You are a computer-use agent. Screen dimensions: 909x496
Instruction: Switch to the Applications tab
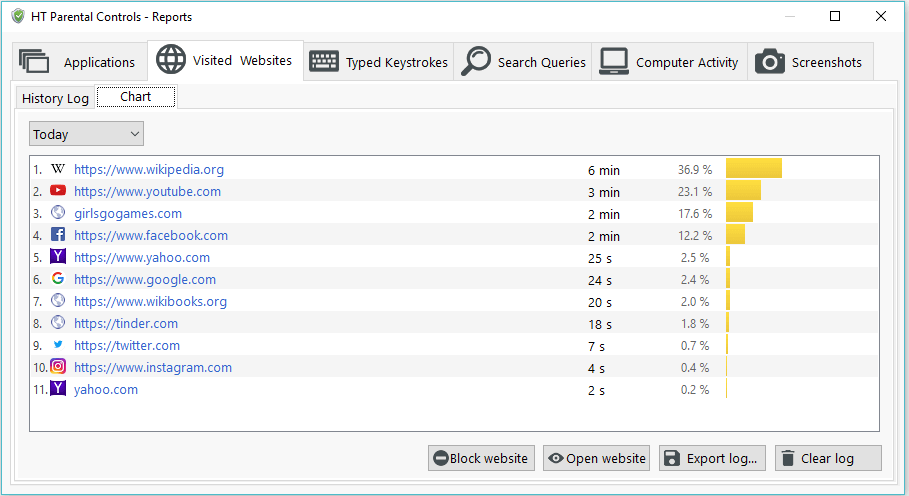tap(80, 61)
